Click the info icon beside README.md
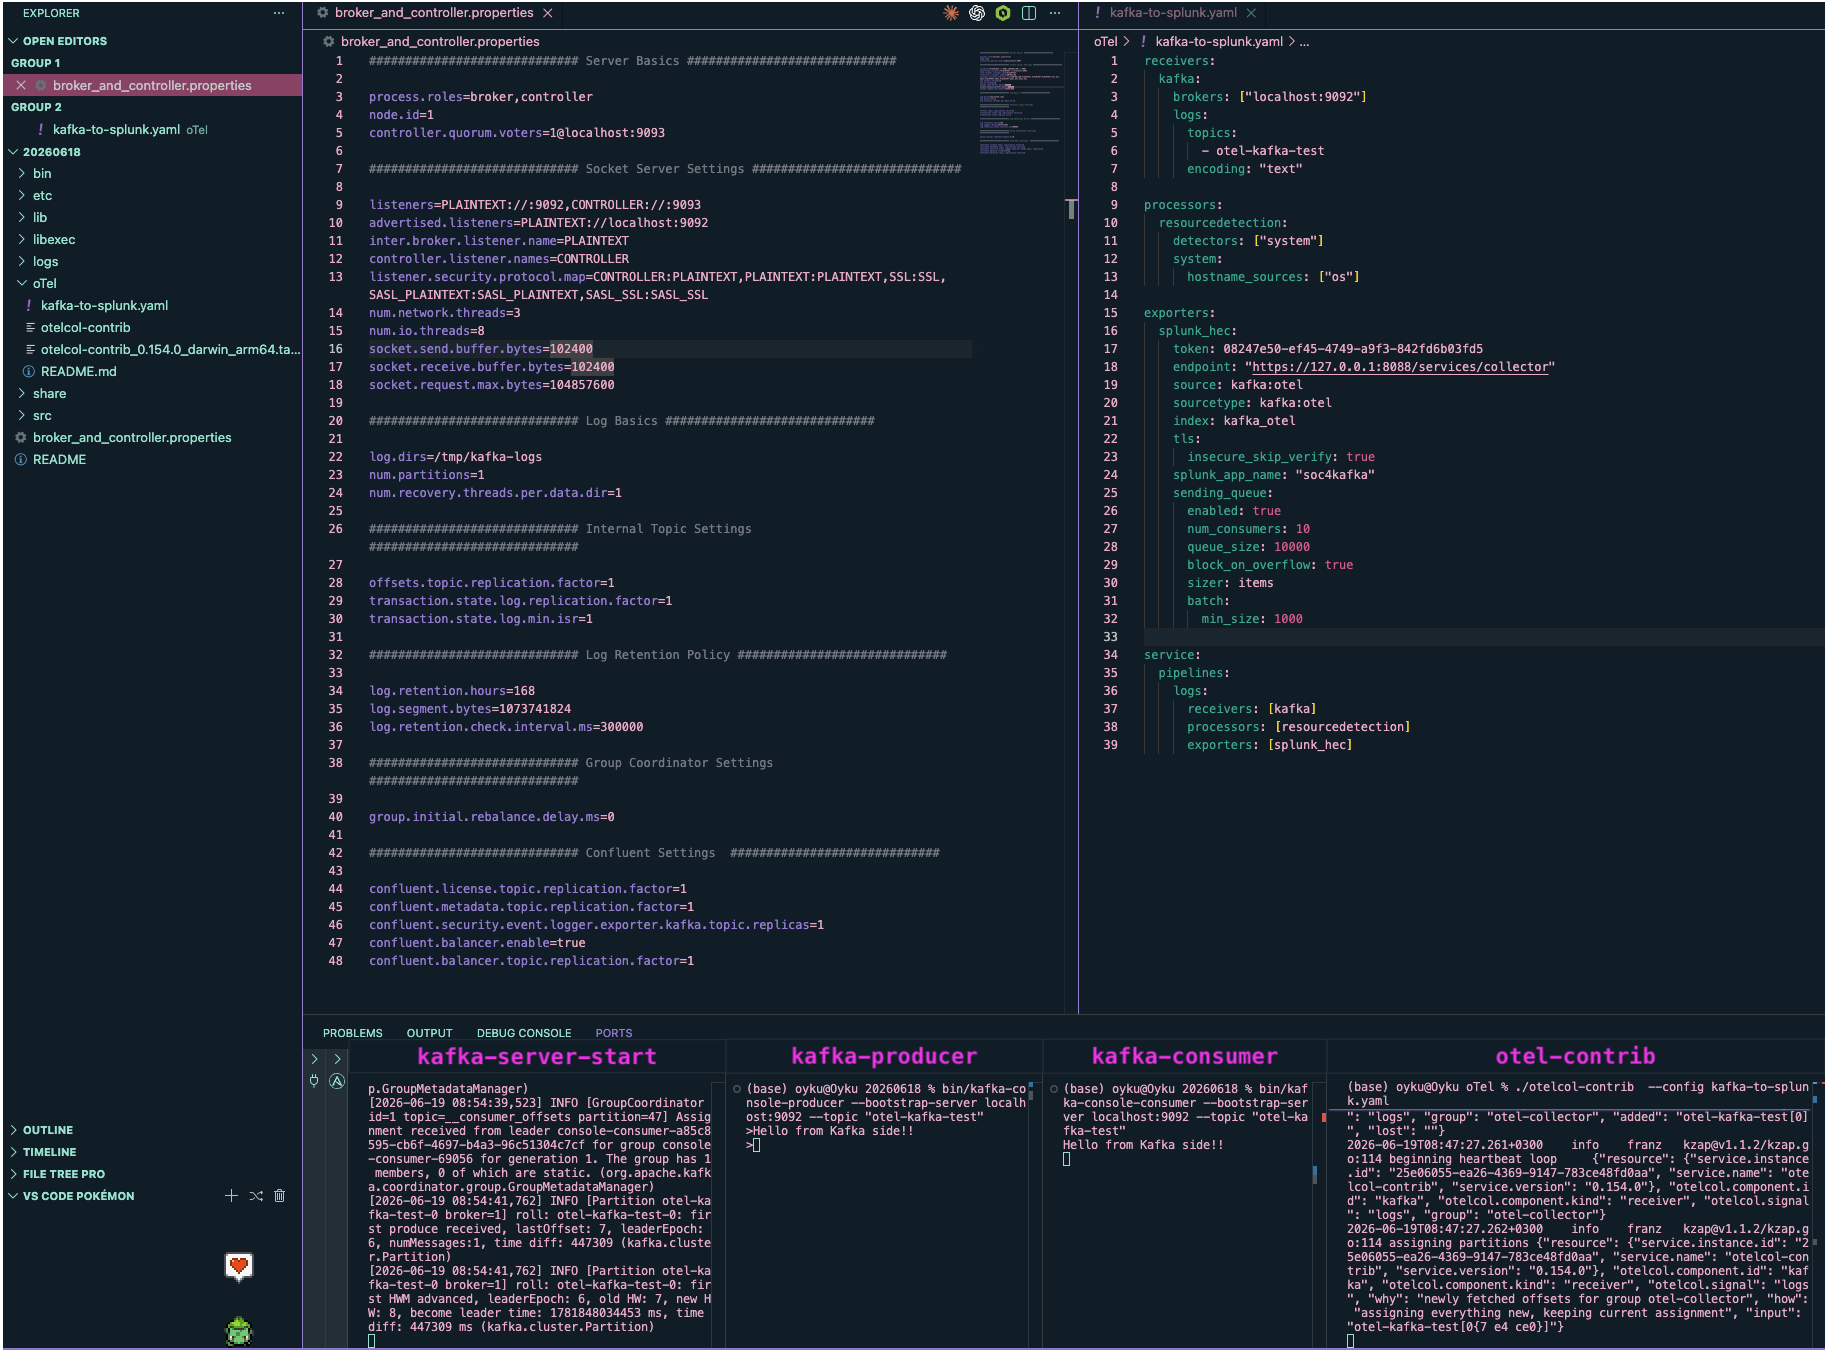1825x1350 pixels. pyautogui.click(x=29, y=371)
